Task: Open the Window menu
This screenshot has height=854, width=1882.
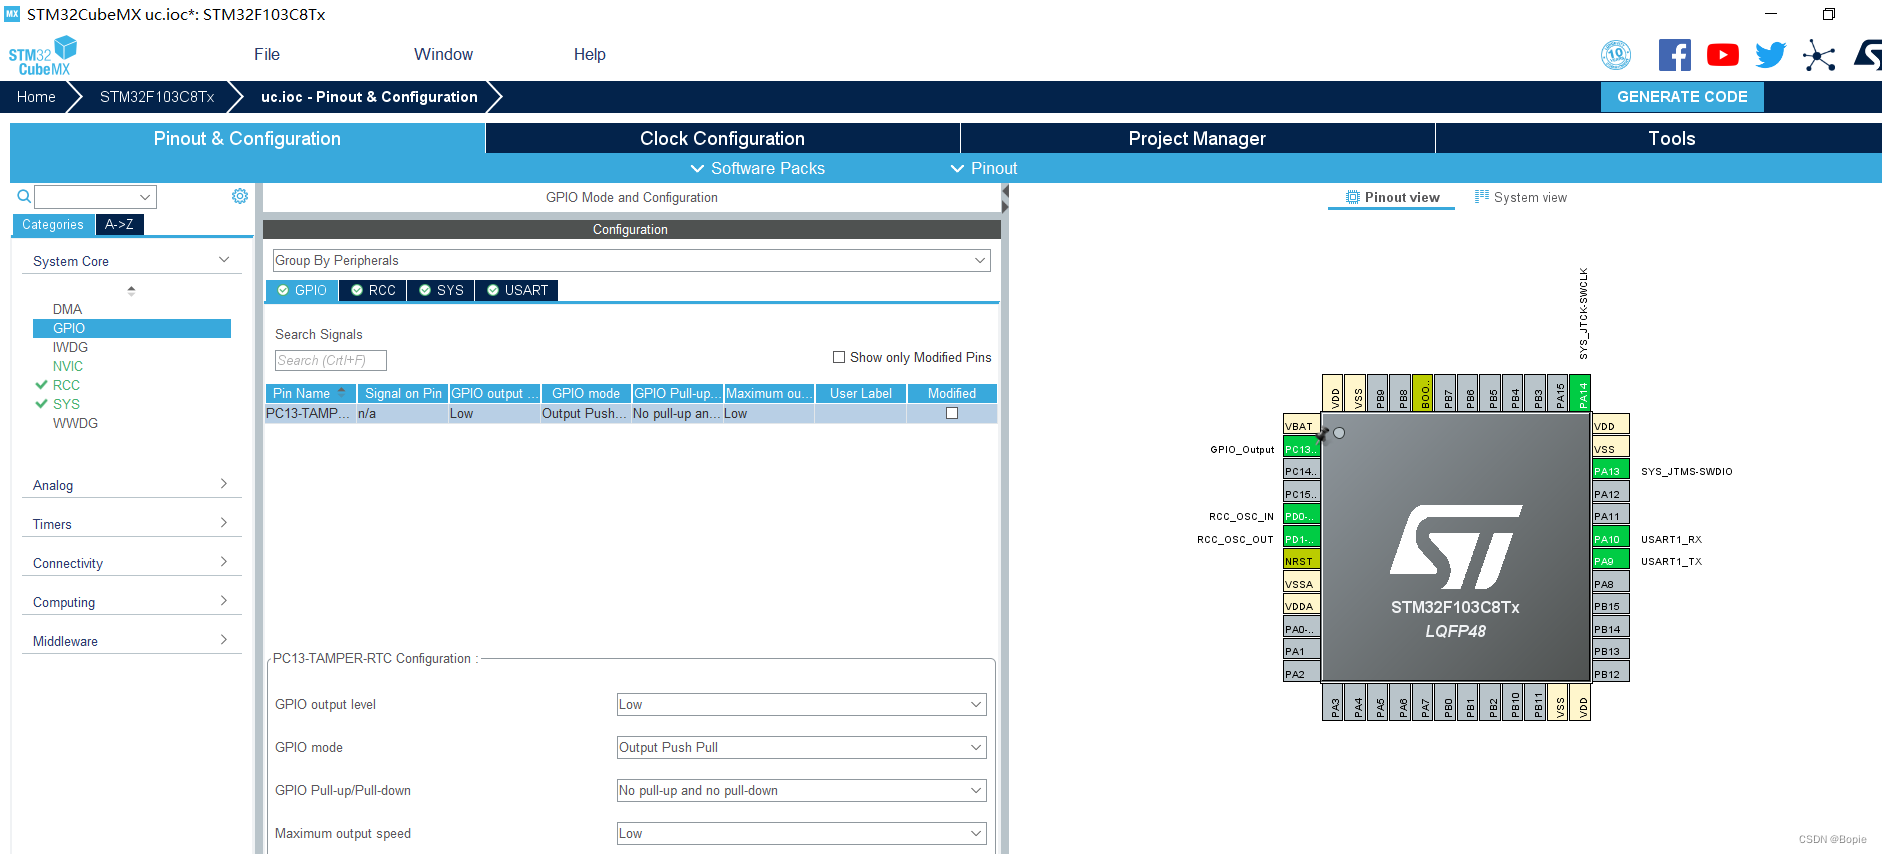Action: coord(443,54)
